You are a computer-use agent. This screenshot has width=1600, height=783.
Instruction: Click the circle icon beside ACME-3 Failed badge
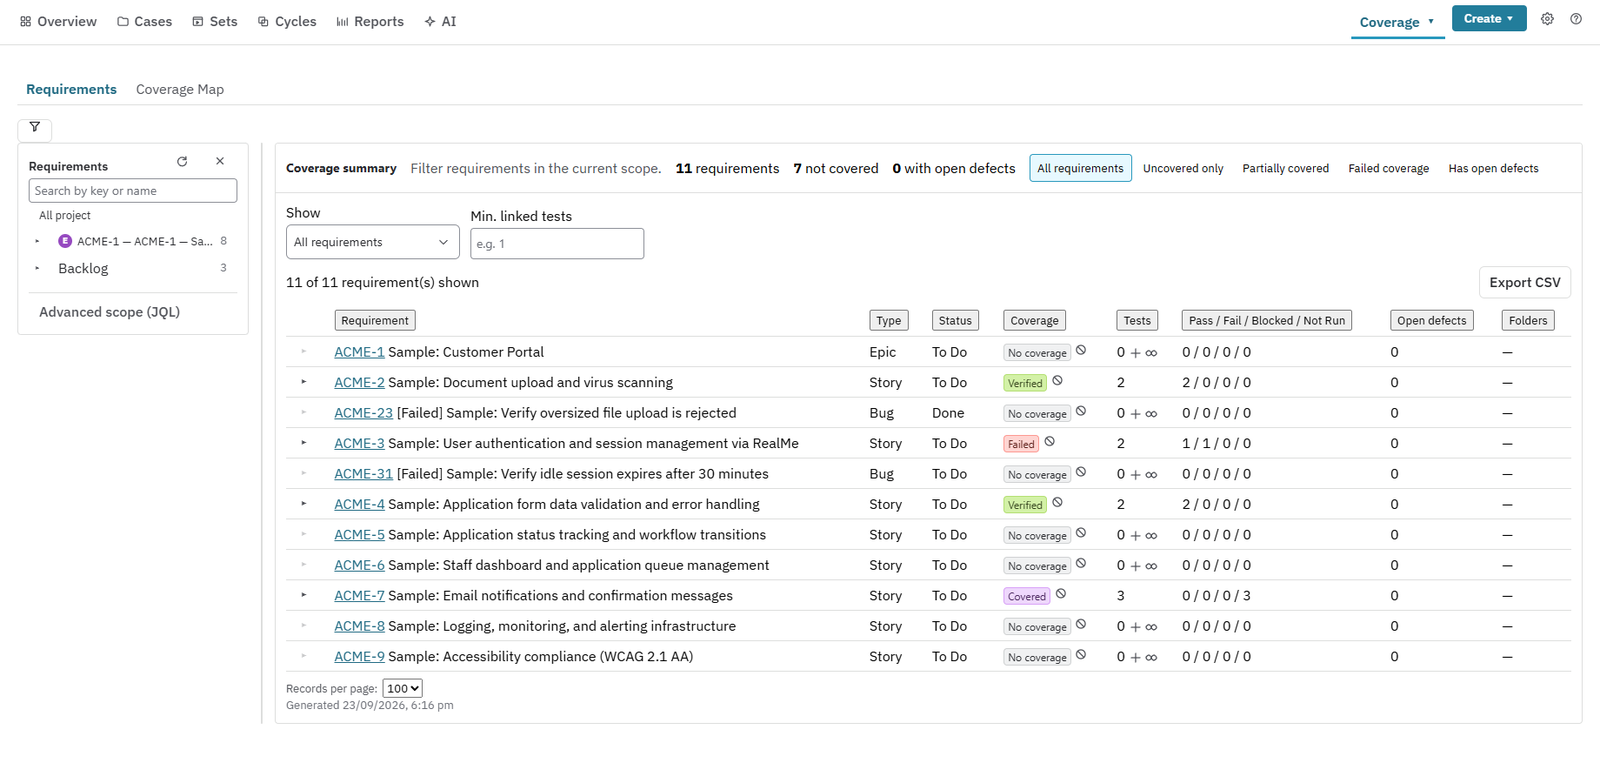(1049, 442)
